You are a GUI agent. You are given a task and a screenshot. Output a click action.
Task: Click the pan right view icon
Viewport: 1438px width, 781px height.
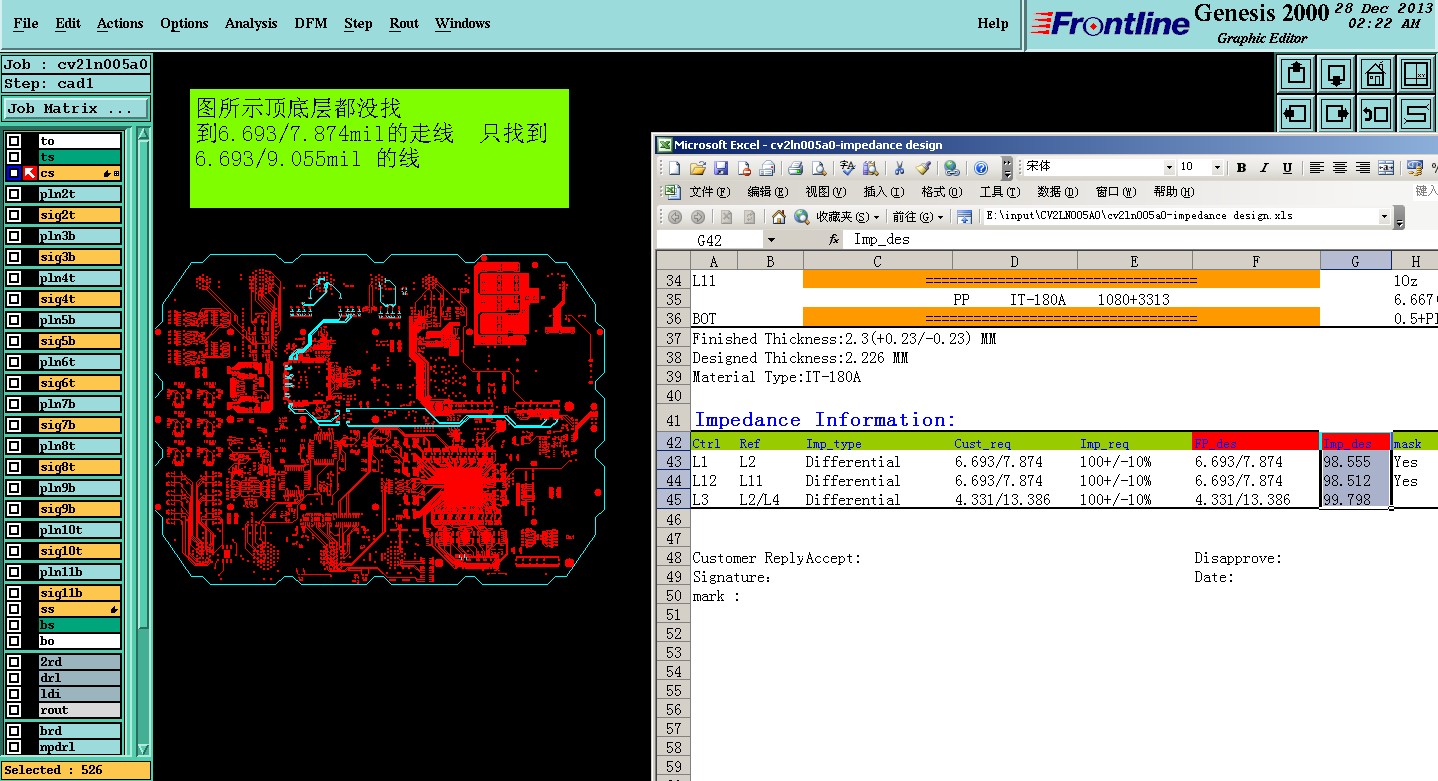click(x=1336, y=113)
